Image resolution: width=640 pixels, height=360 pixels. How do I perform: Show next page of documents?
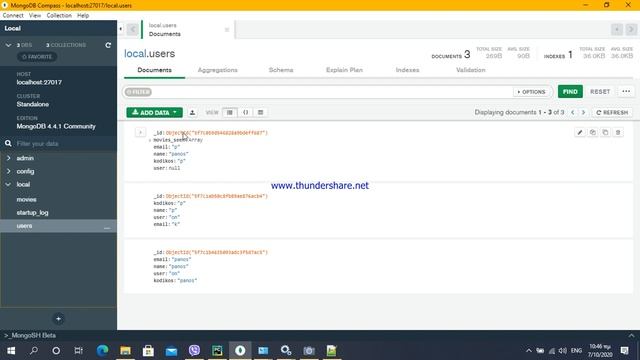click(583, 112)
